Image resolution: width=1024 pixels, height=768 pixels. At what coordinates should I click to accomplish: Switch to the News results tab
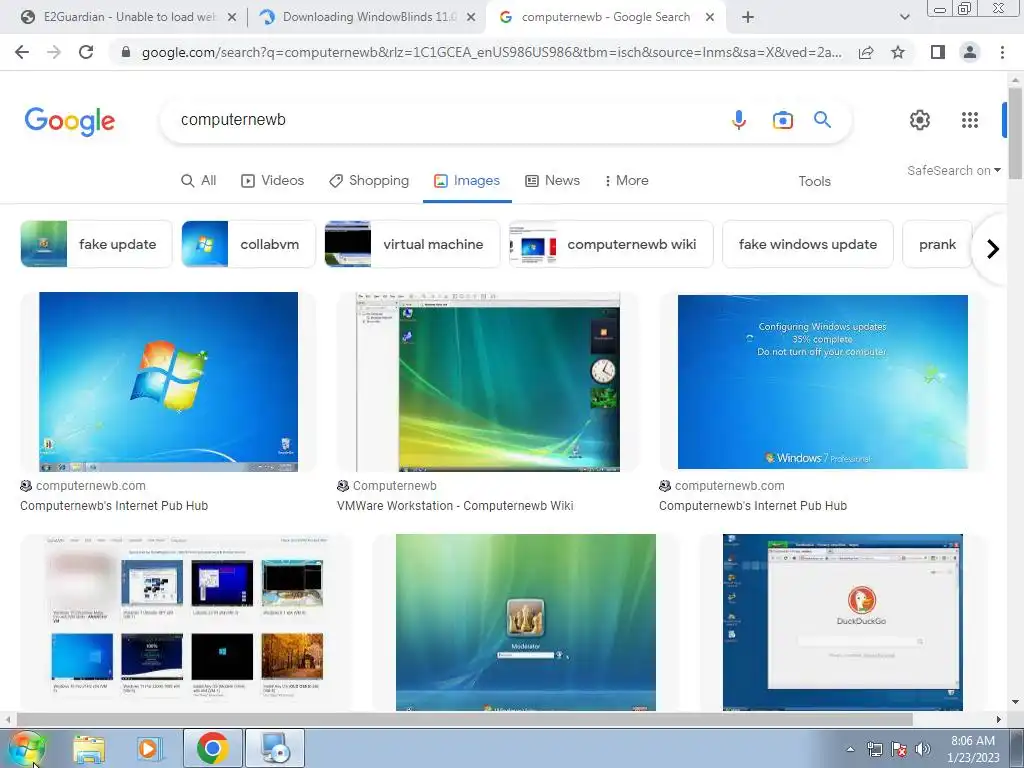(552, 181)
